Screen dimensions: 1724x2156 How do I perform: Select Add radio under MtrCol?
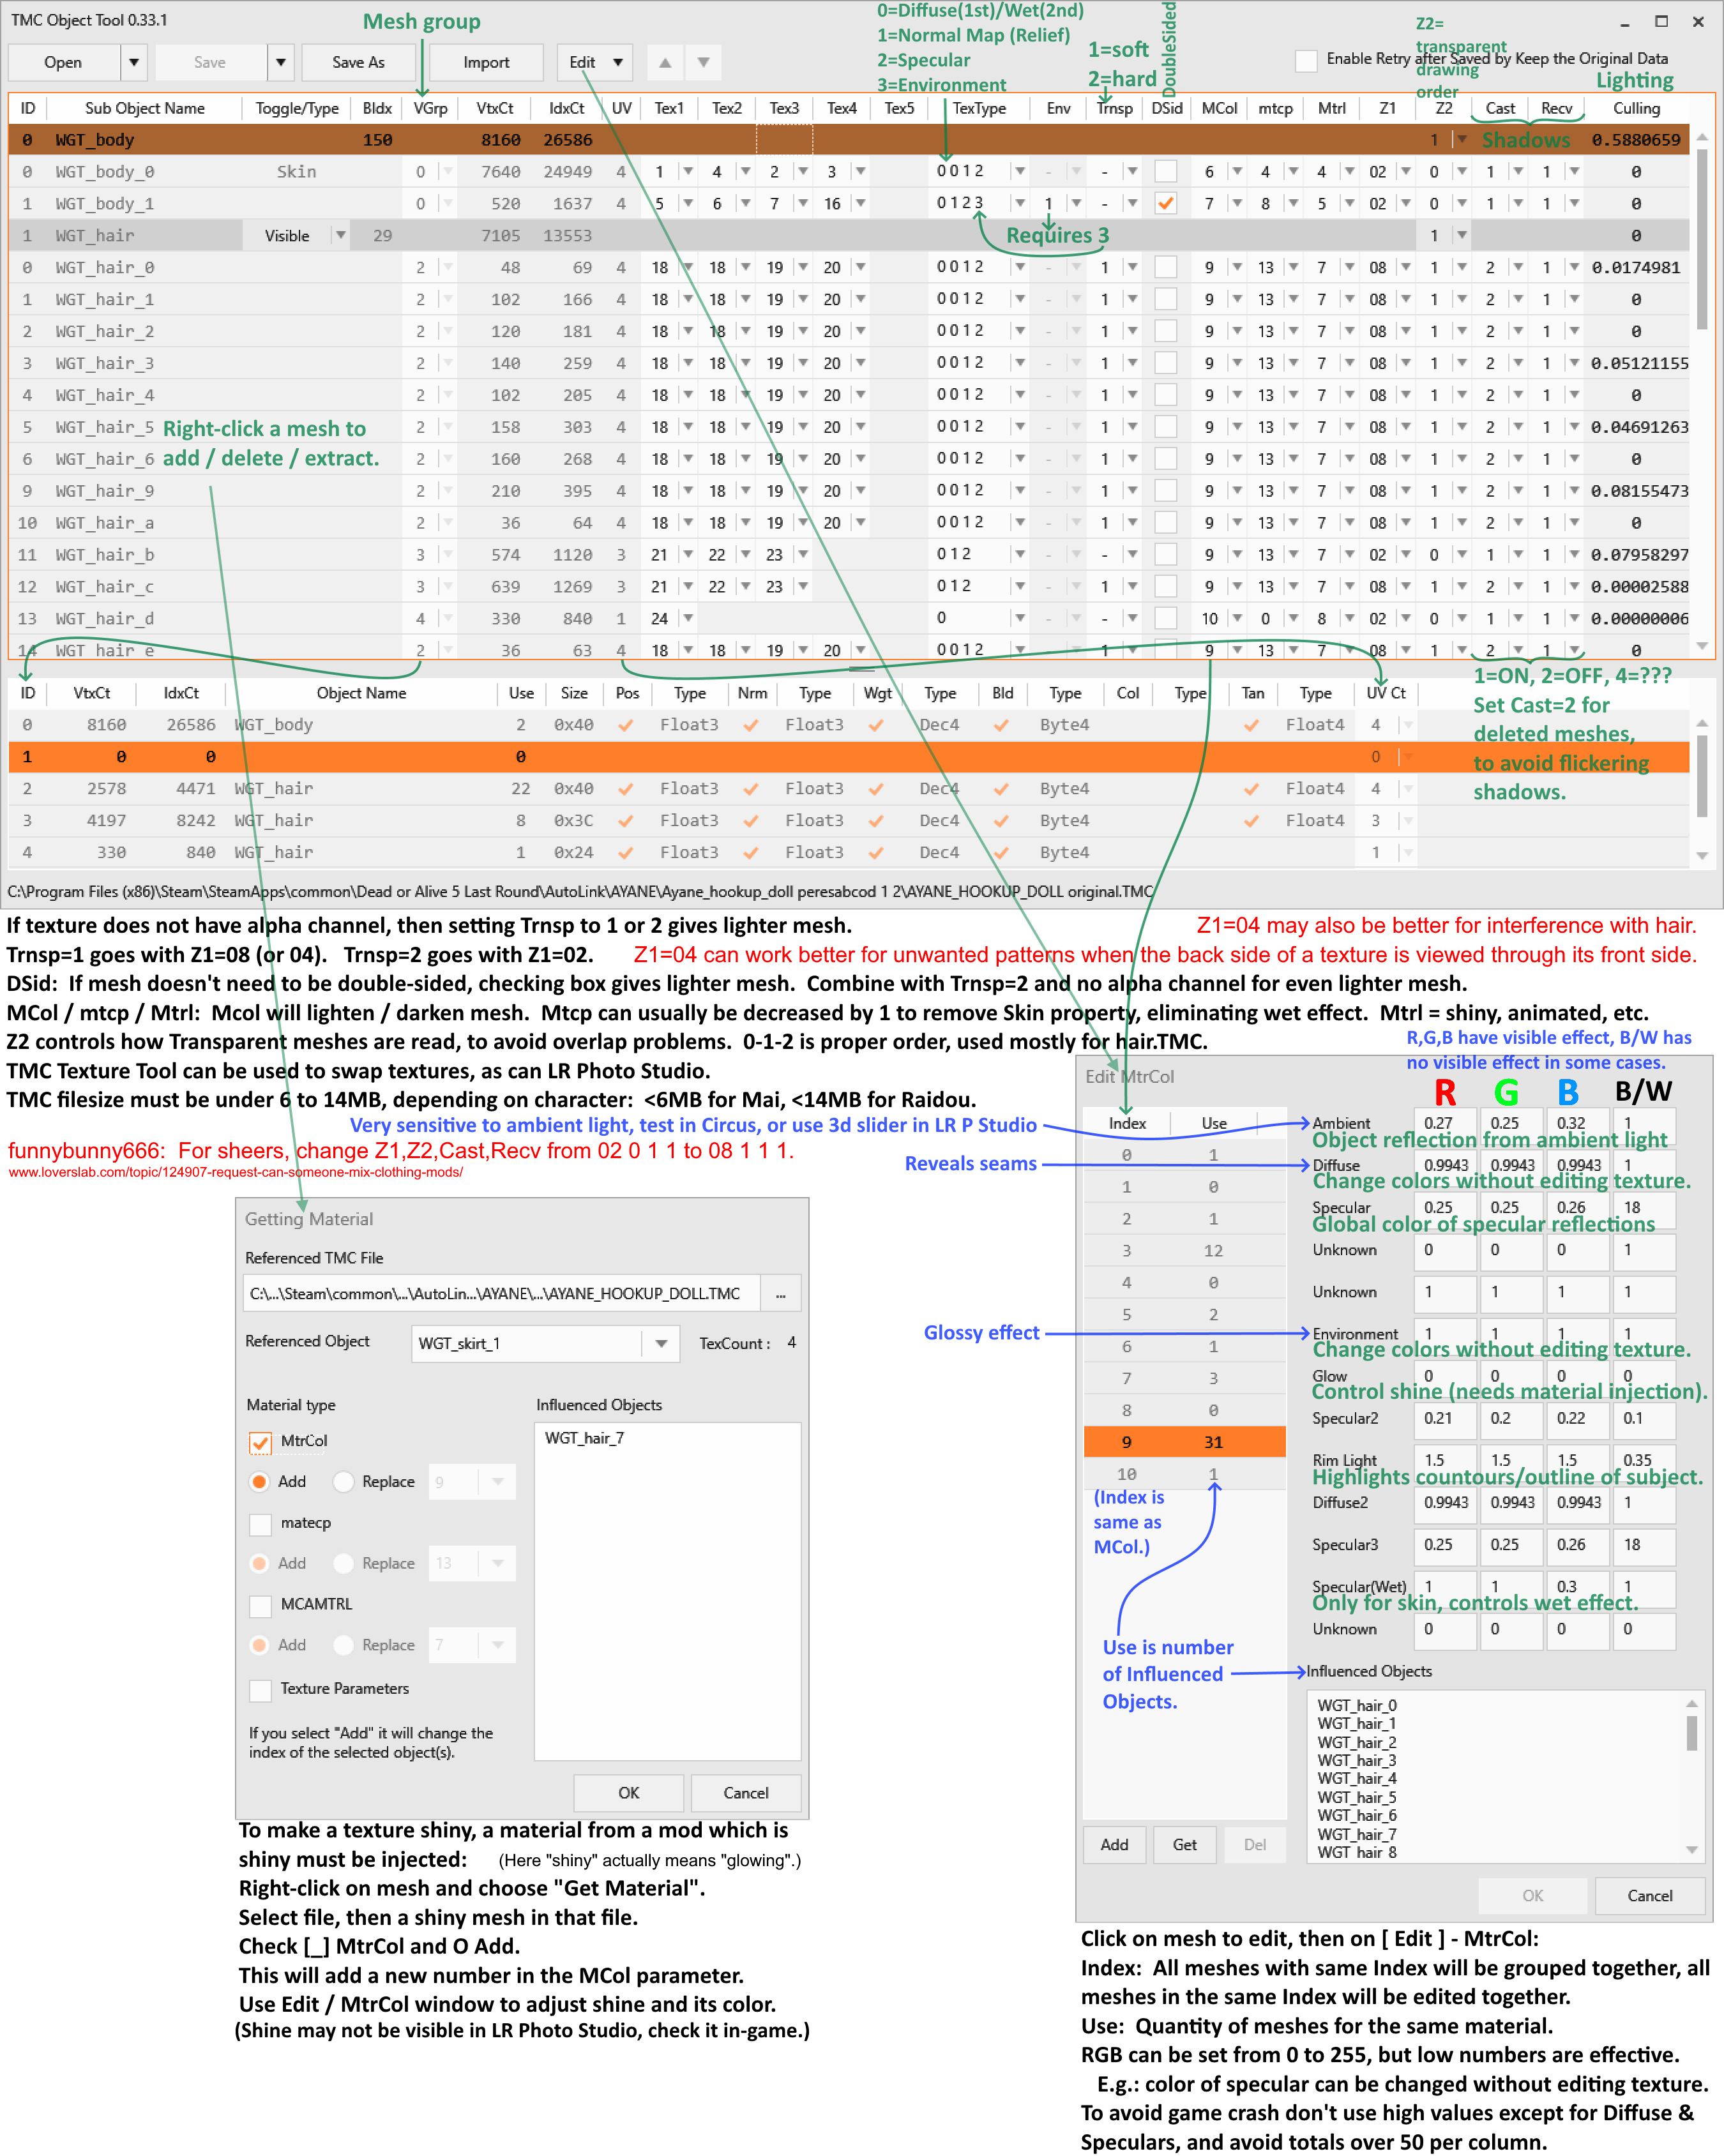[x=259, y=1482]
